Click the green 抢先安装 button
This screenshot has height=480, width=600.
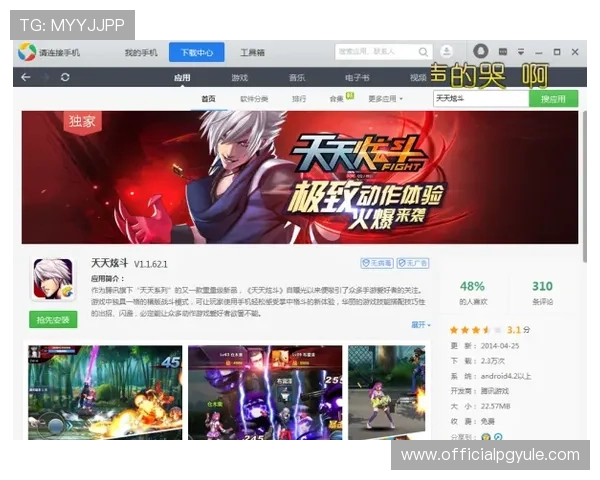[x=53, y=320]
